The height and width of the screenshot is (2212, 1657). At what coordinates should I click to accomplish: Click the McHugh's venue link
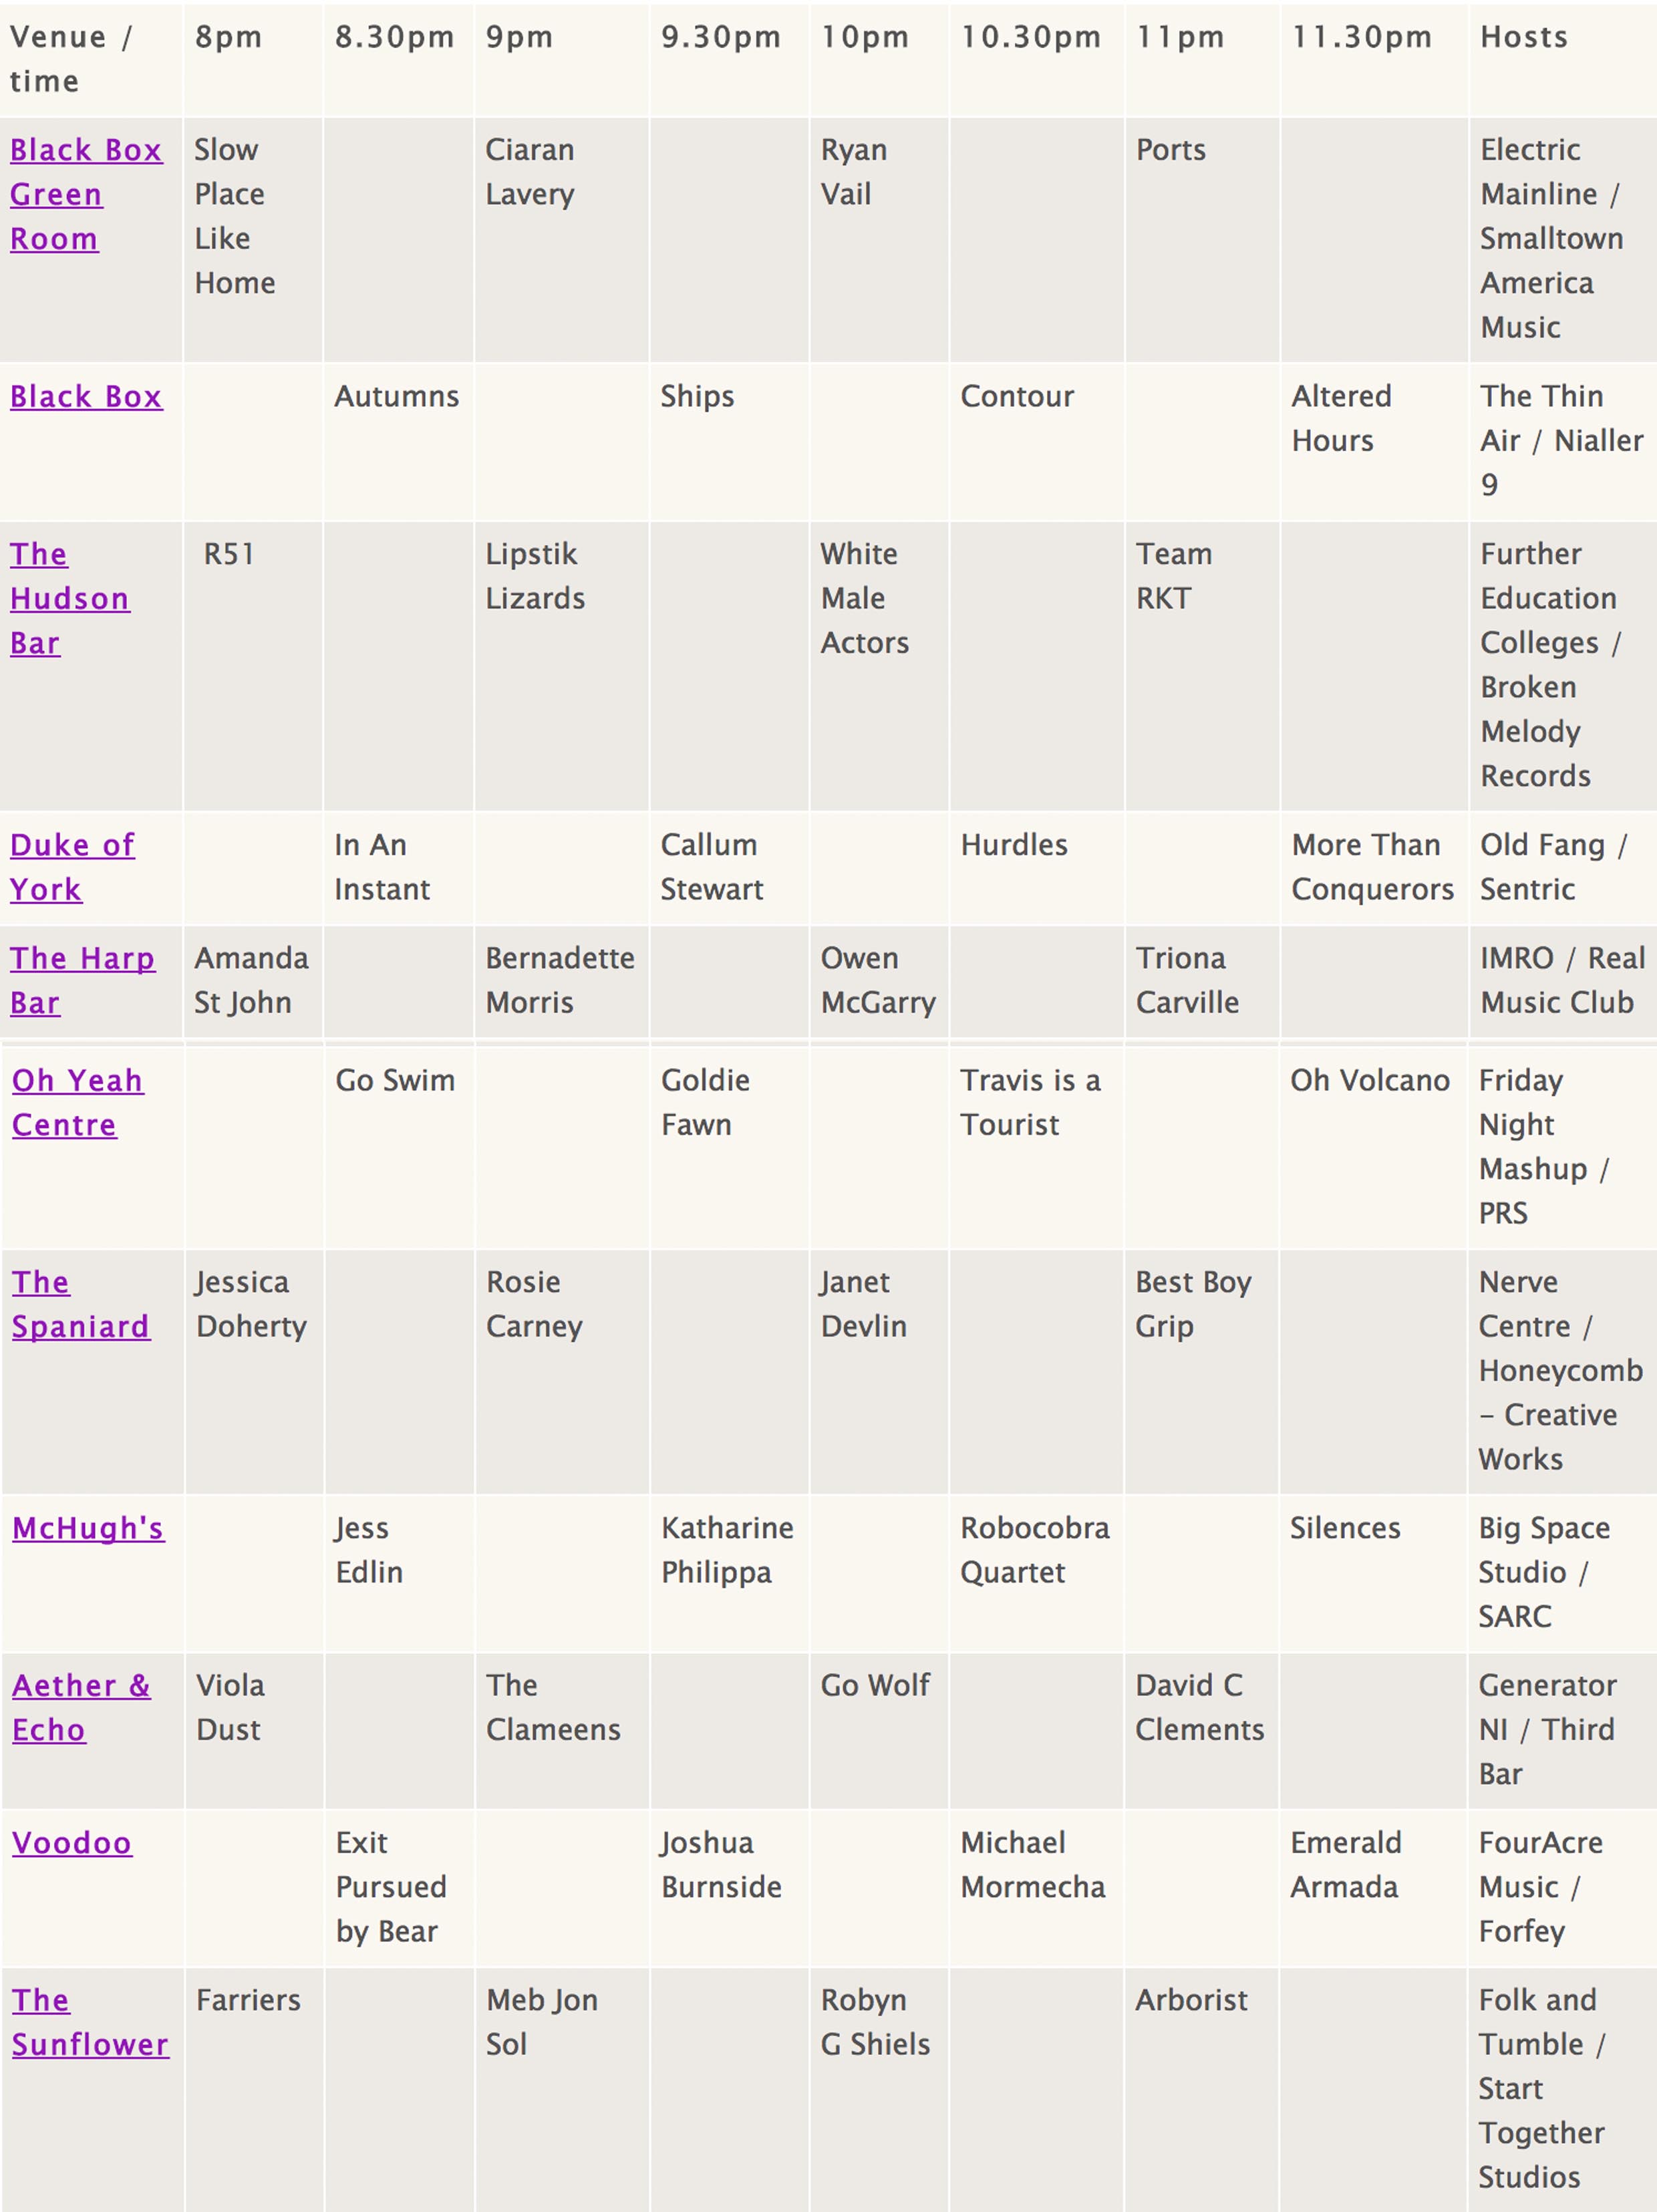click(88, 1528)
